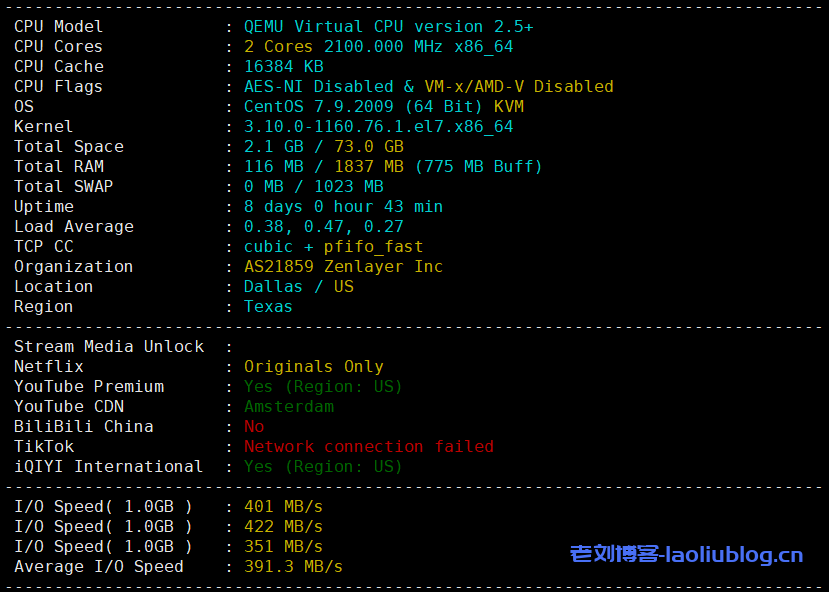Click the Total SWAP label

63,186
